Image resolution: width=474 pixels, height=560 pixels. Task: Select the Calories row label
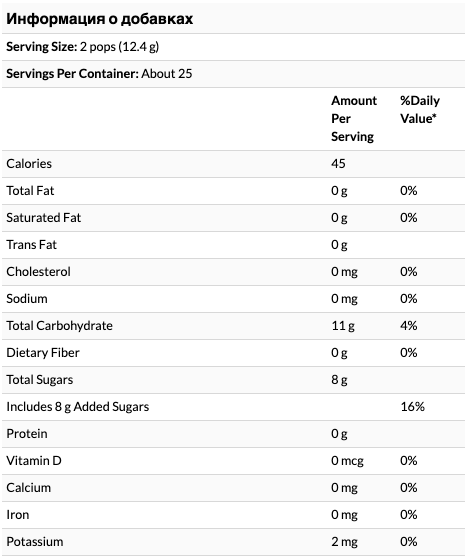pos(29,164)
